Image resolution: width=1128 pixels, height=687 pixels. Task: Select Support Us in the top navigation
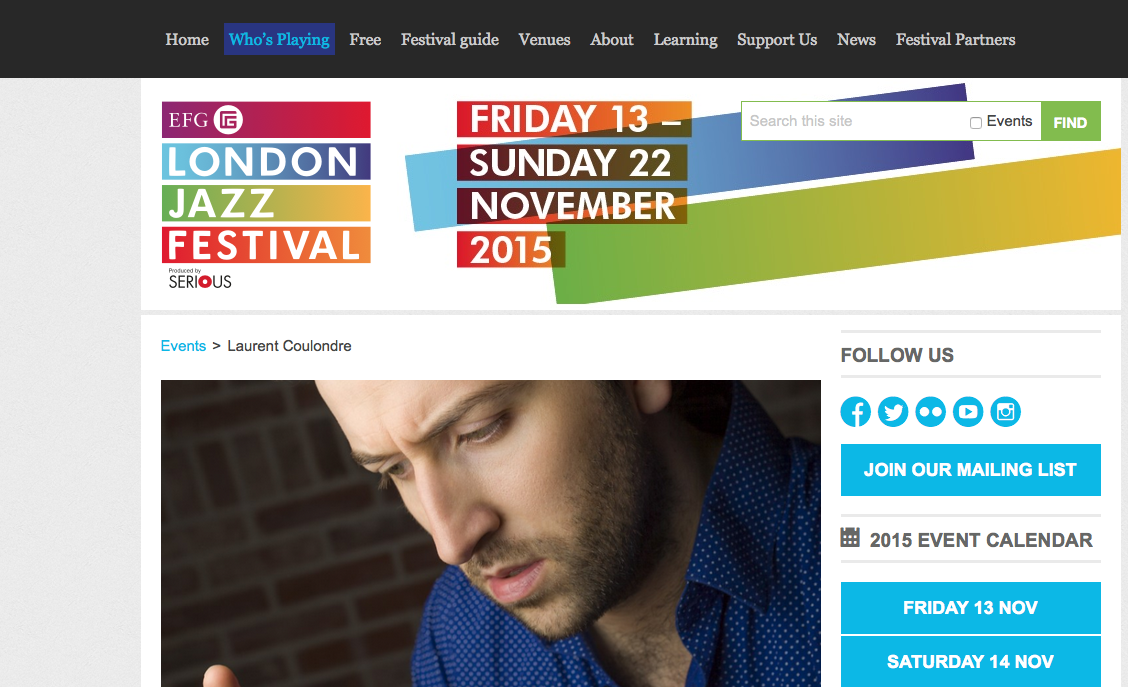[777, 40]
